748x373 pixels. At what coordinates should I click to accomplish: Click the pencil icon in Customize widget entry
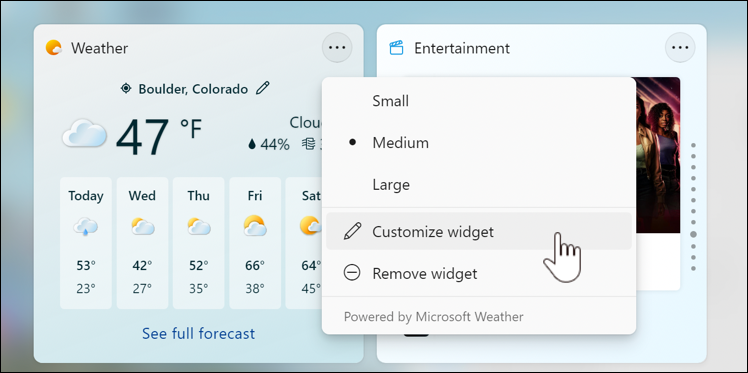point(352,231)
